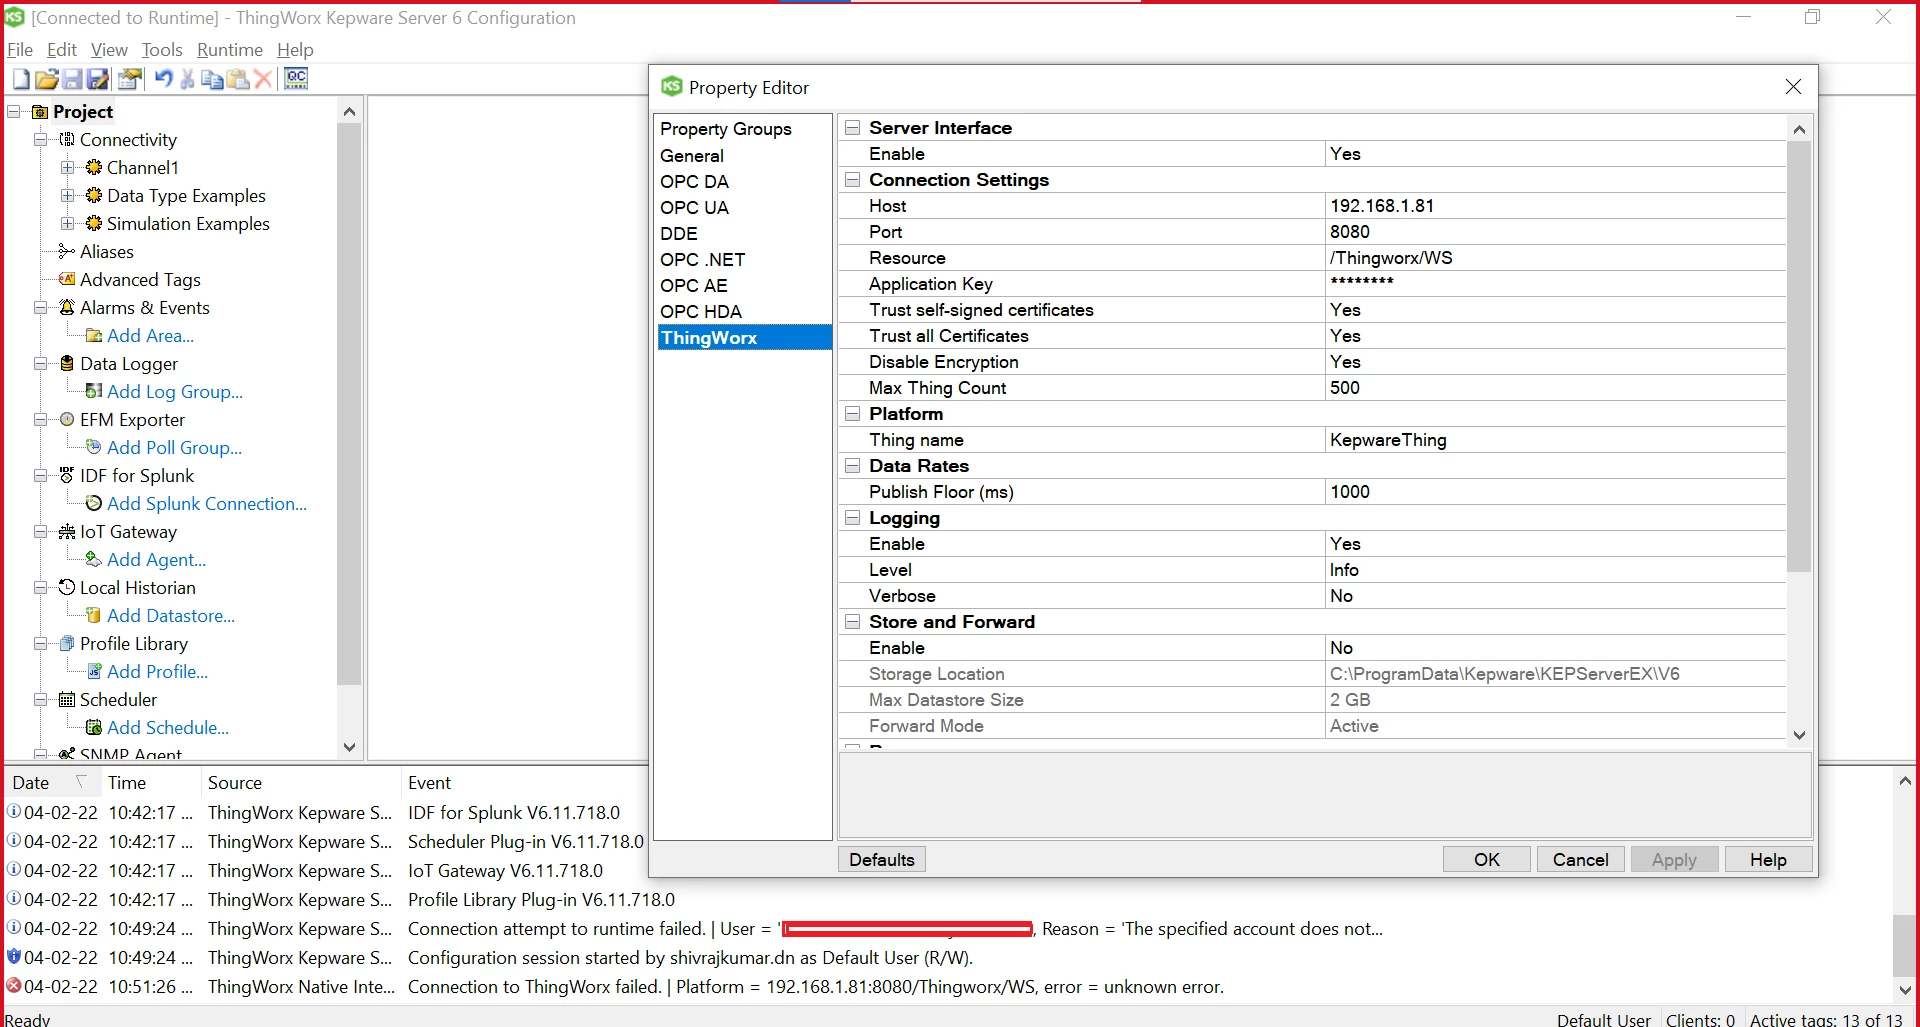Click the Add Splunk Connection link
1920x1027 pixels.
click(207, 503)
